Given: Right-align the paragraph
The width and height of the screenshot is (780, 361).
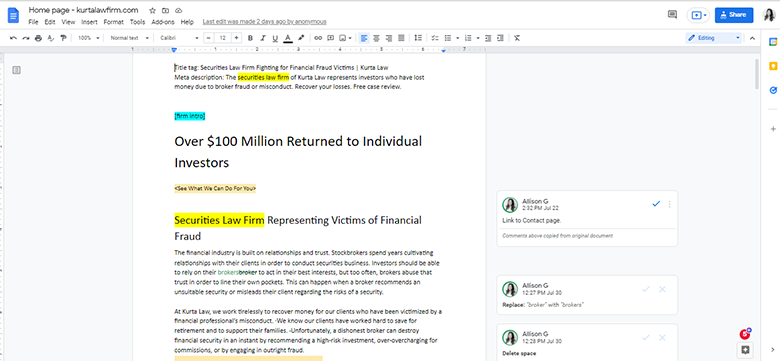Looking at the screenshot, I should tap(389, 38).
